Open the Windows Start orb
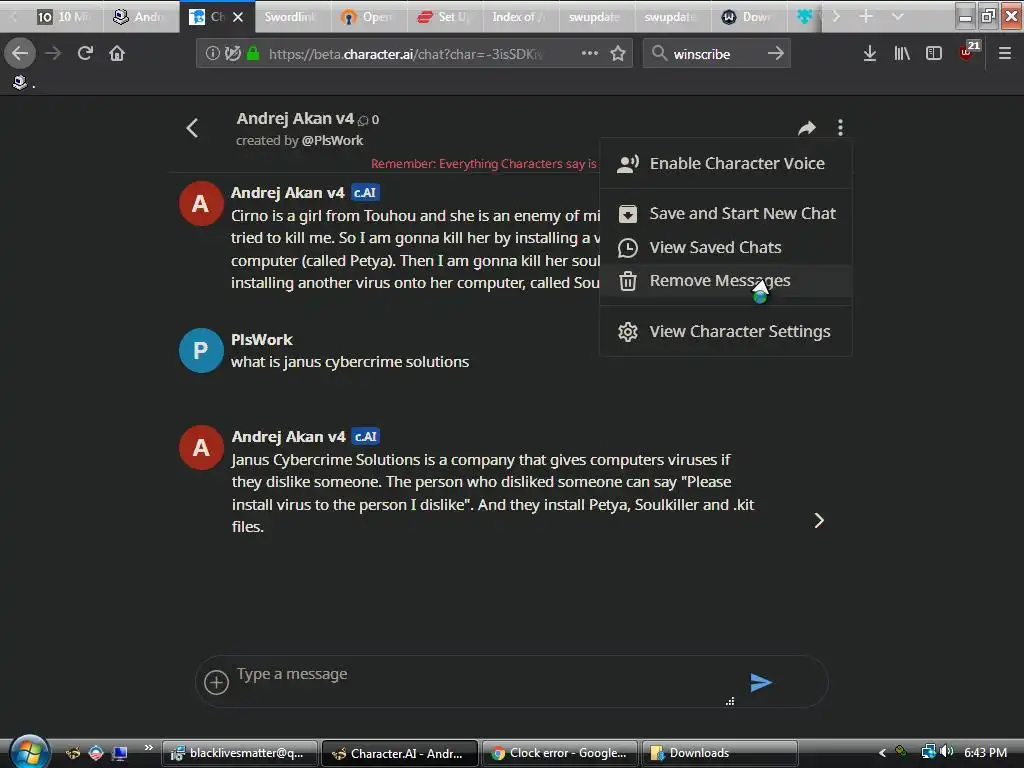The image size is (1024, 768). tap(28, 752)
